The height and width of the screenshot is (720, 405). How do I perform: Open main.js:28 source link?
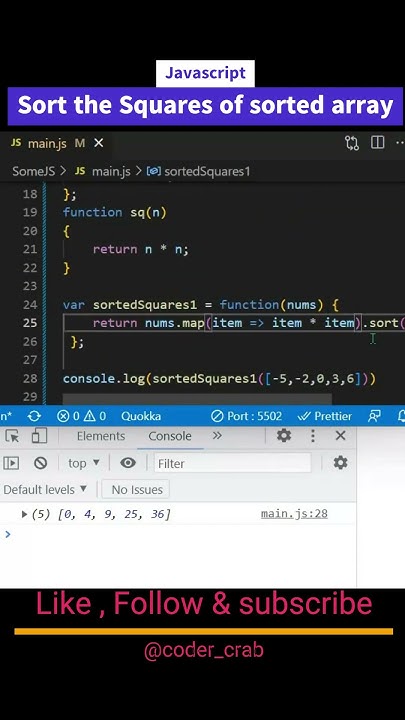294,514
